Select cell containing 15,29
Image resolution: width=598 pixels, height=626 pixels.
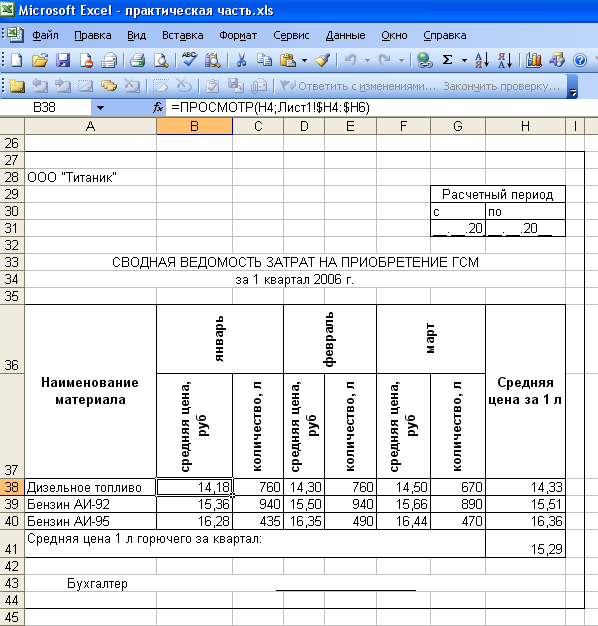525,543
